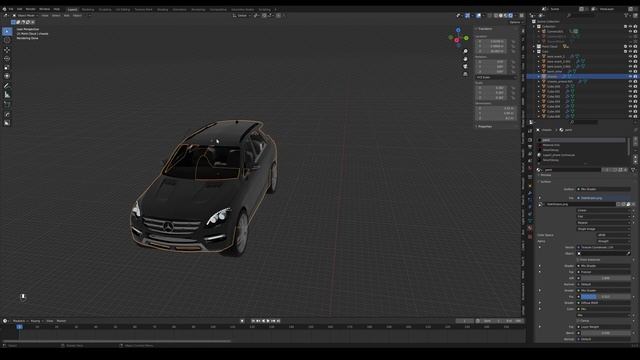
Task: Click the IOR value slider
Action: (x=606, y=278)
